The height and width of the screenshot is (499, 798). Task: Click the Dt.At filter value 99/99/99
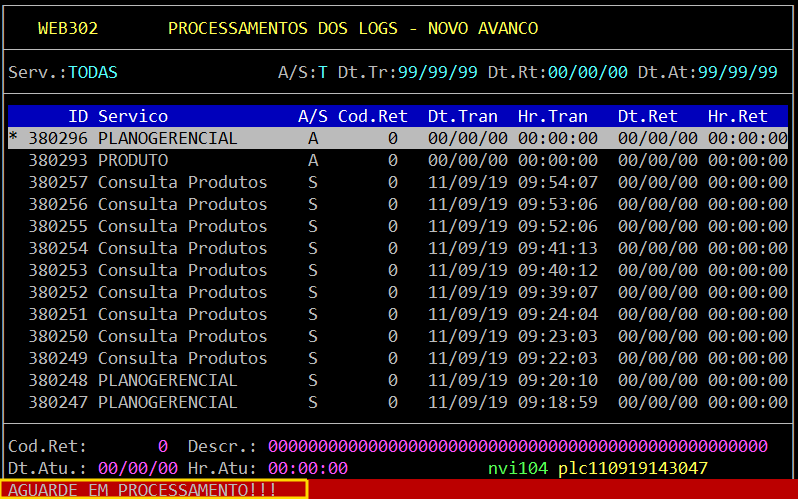point(737,72)
